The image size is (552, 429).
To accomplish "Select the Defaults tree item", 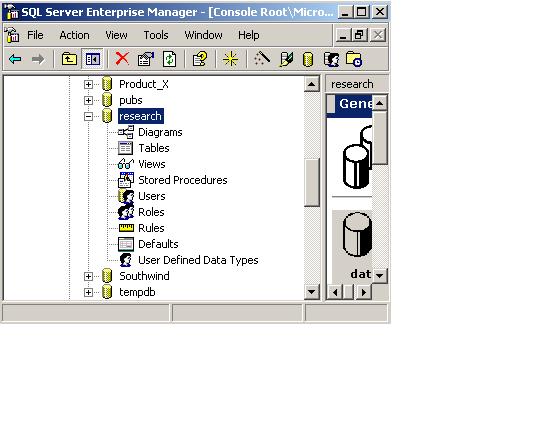I will [158, 244].
